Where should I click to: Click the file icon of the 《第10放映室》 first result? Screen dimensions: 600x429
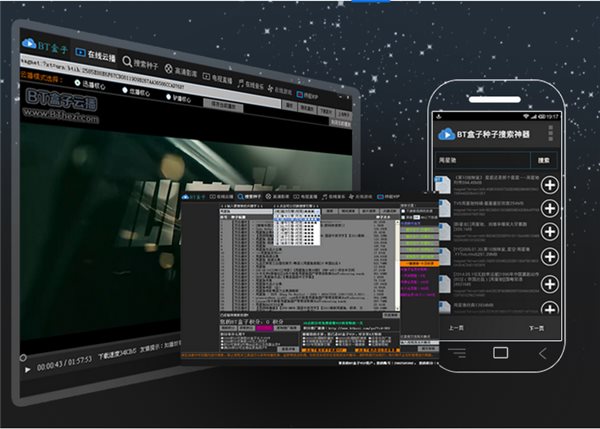click(x=443, y=184)
